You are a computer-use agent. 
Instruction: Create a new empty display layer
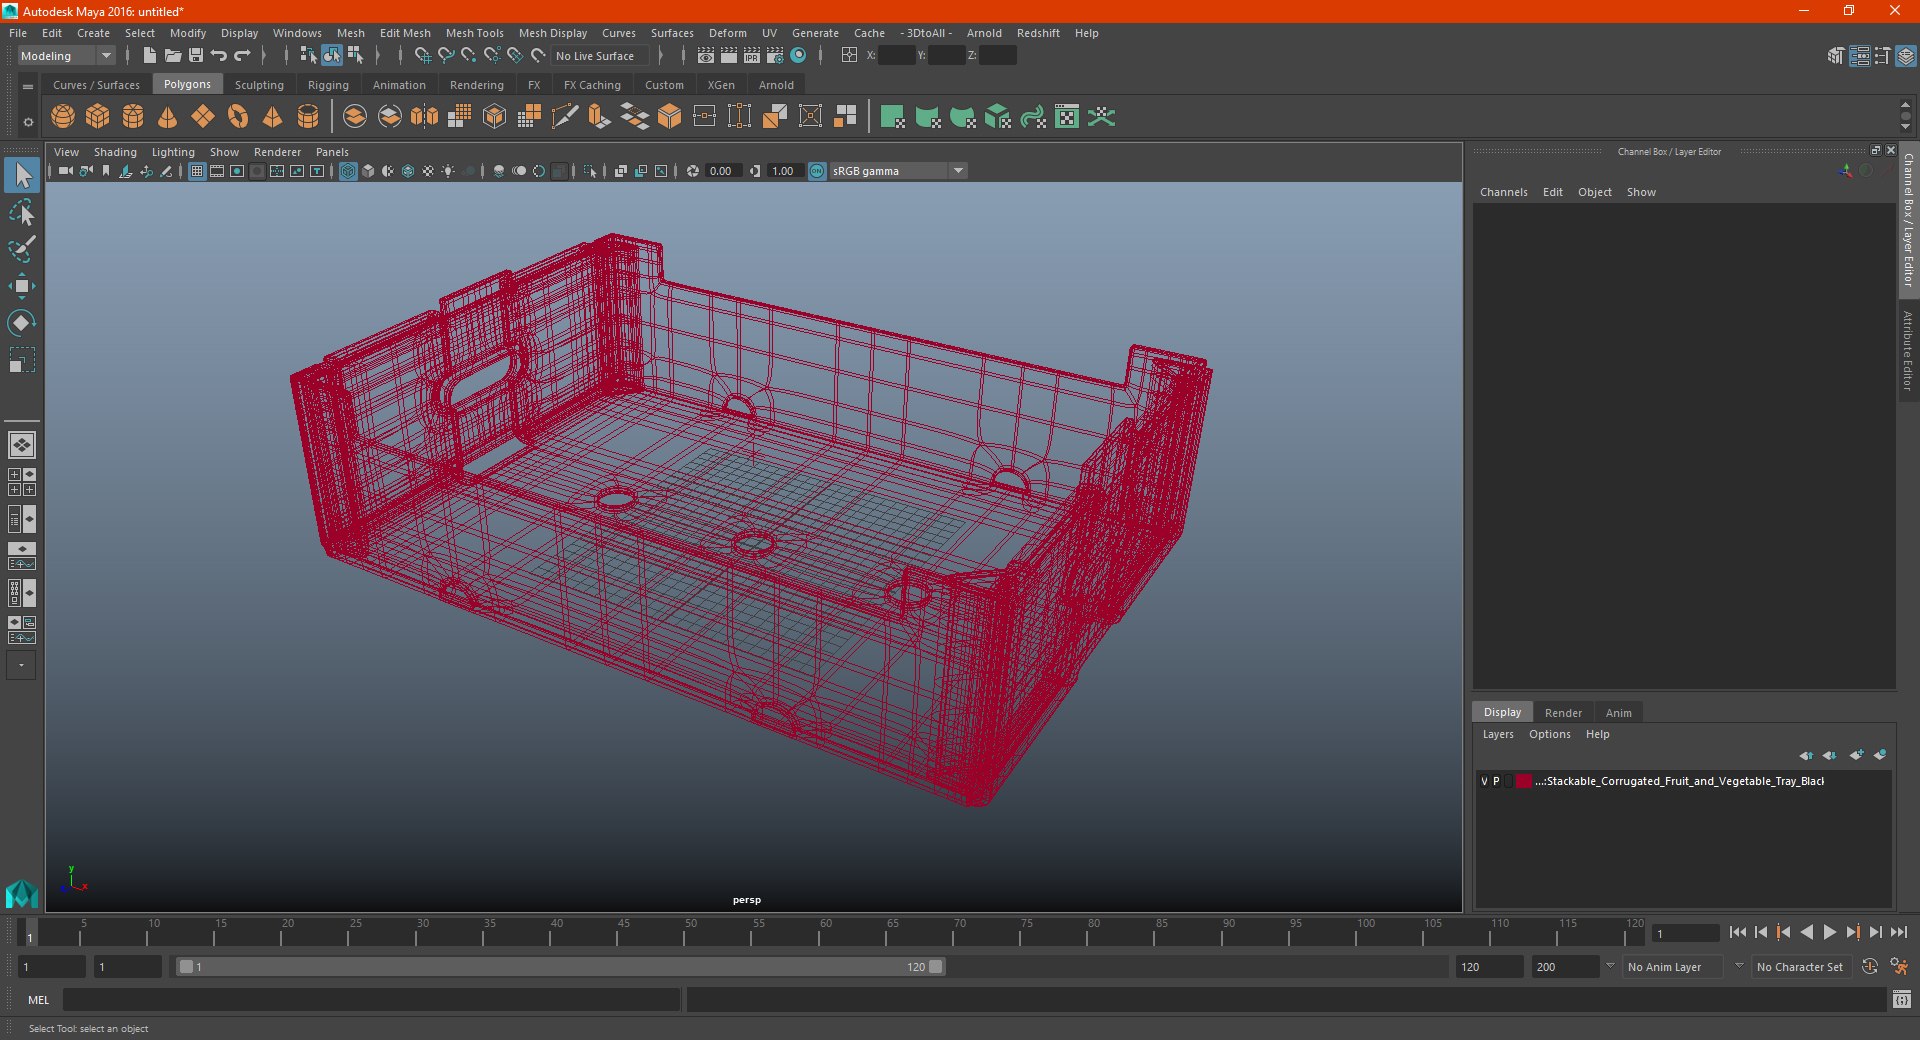point(1857,755)
